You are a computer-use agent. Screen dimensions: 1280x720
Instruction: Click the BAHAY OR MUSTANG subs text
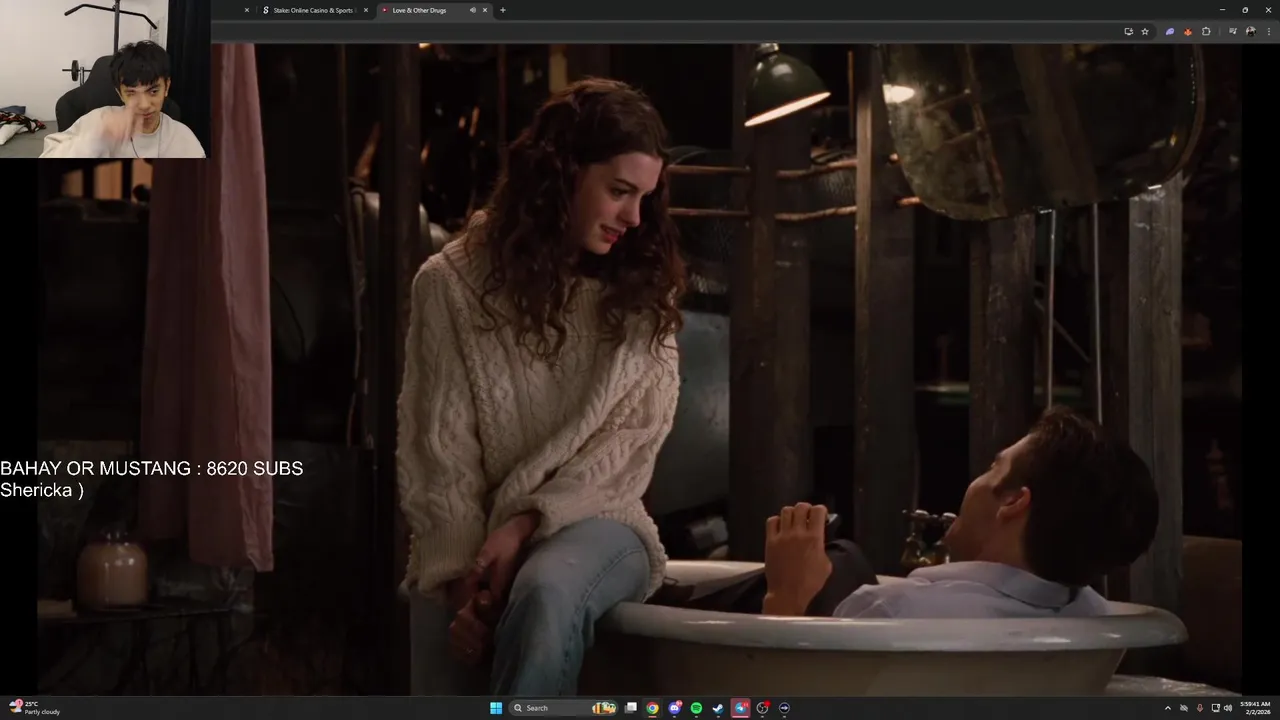click(x=151, y=468)
